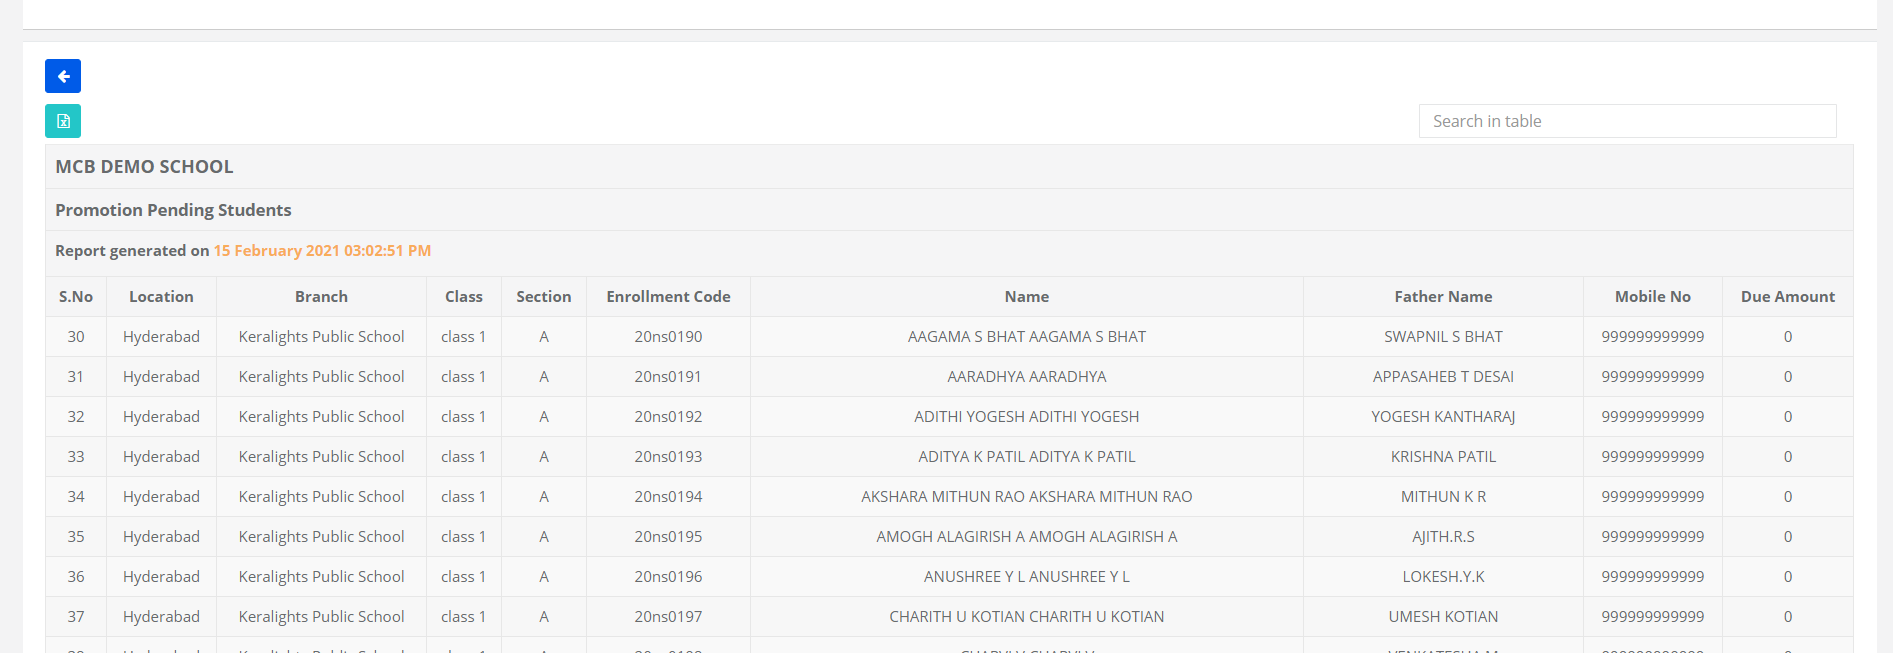Sort by Mobile No column header
This screenshot has width=1893, height=653.
click(x=1653, y=297)
